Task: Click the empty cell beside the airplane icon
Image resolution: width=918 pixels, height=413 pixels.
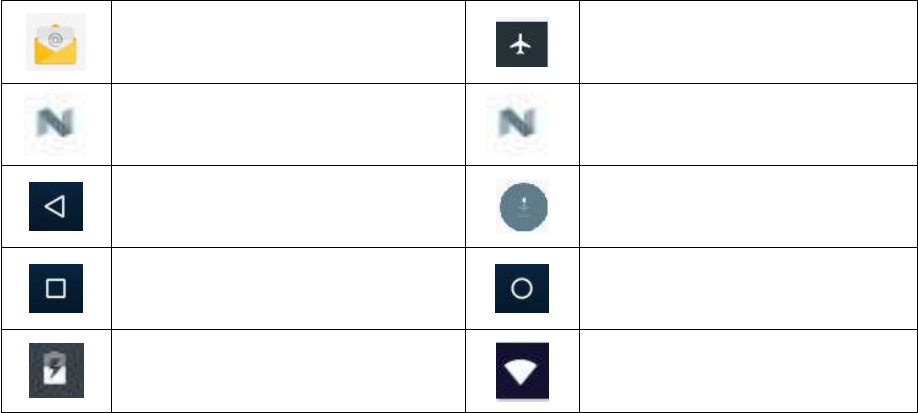Action: 744,43
